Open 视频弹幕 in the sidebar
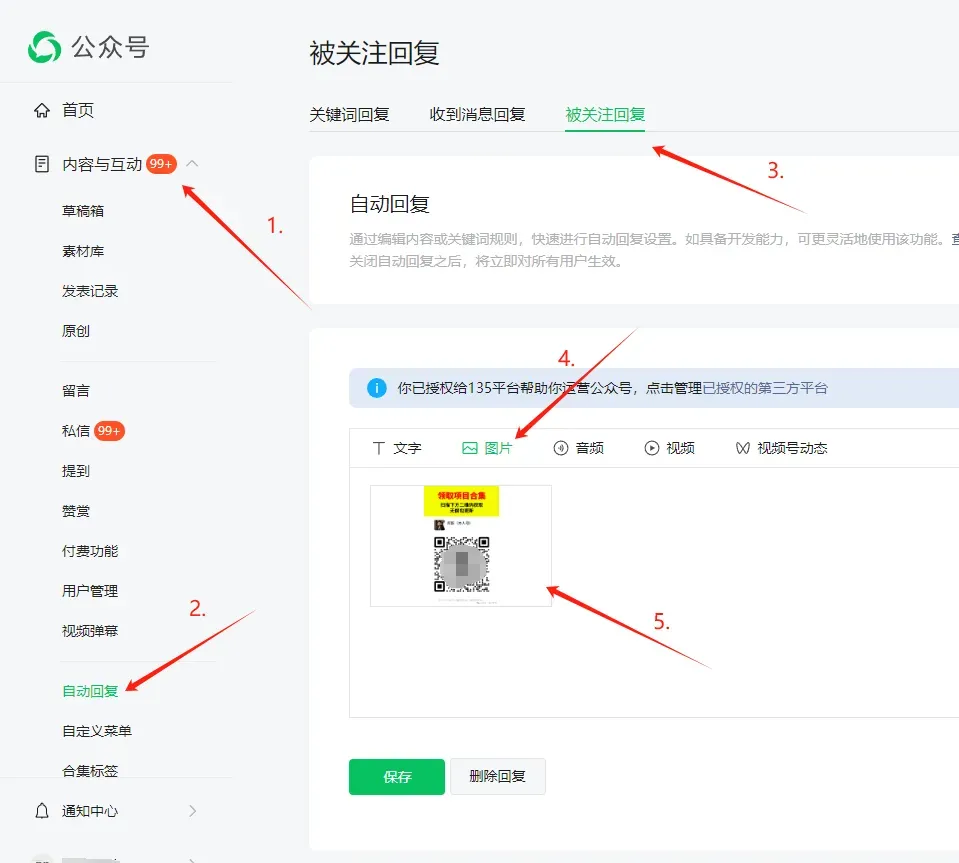 [x=90, y=631]
